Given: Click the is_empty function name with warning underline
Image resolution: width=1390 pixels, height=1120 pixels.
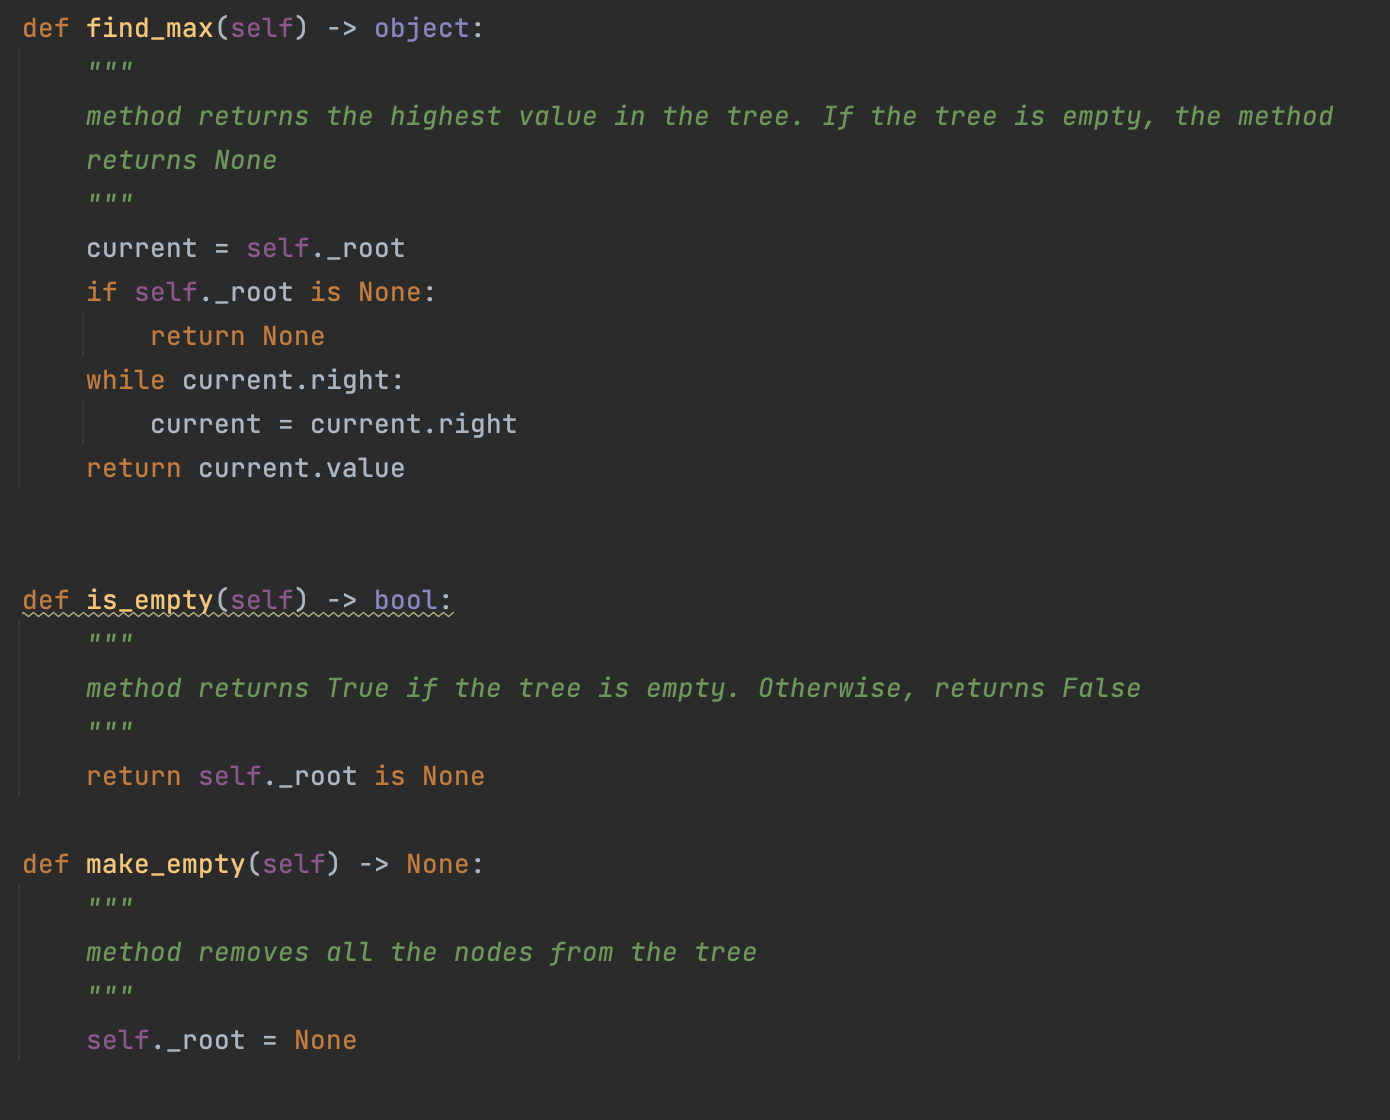Looking at the screenshot, I should pyautogui.click(x=148, y=600).
